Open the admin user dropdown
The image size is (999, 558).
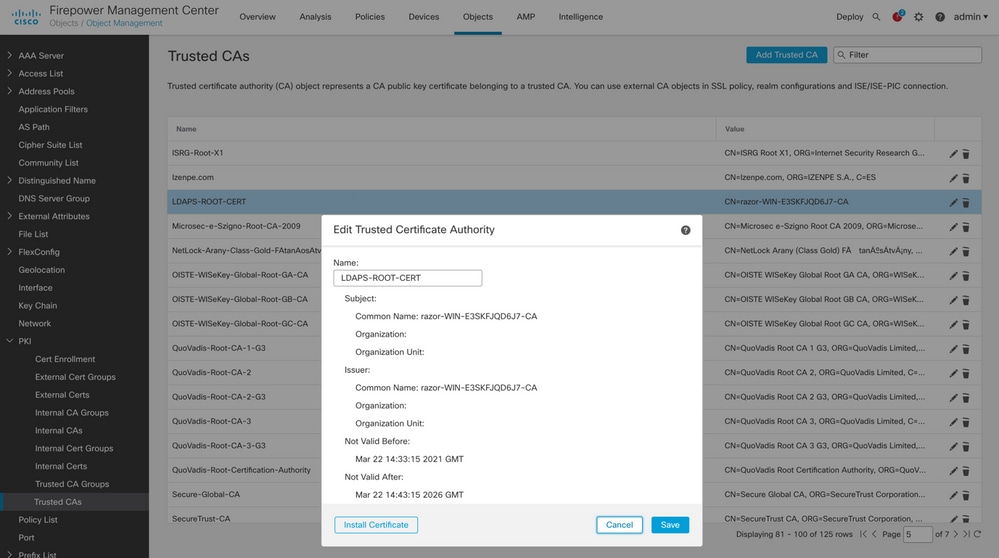(x=970, y=17)
